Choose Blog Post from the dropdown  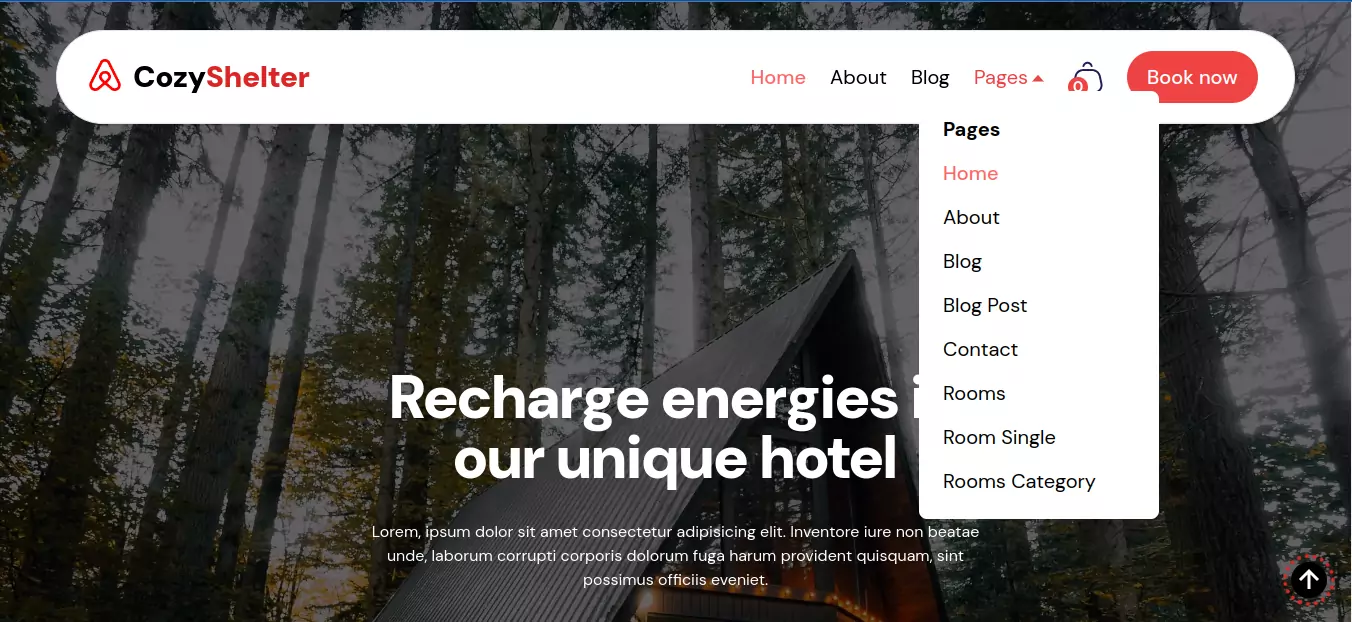(985, 305)
